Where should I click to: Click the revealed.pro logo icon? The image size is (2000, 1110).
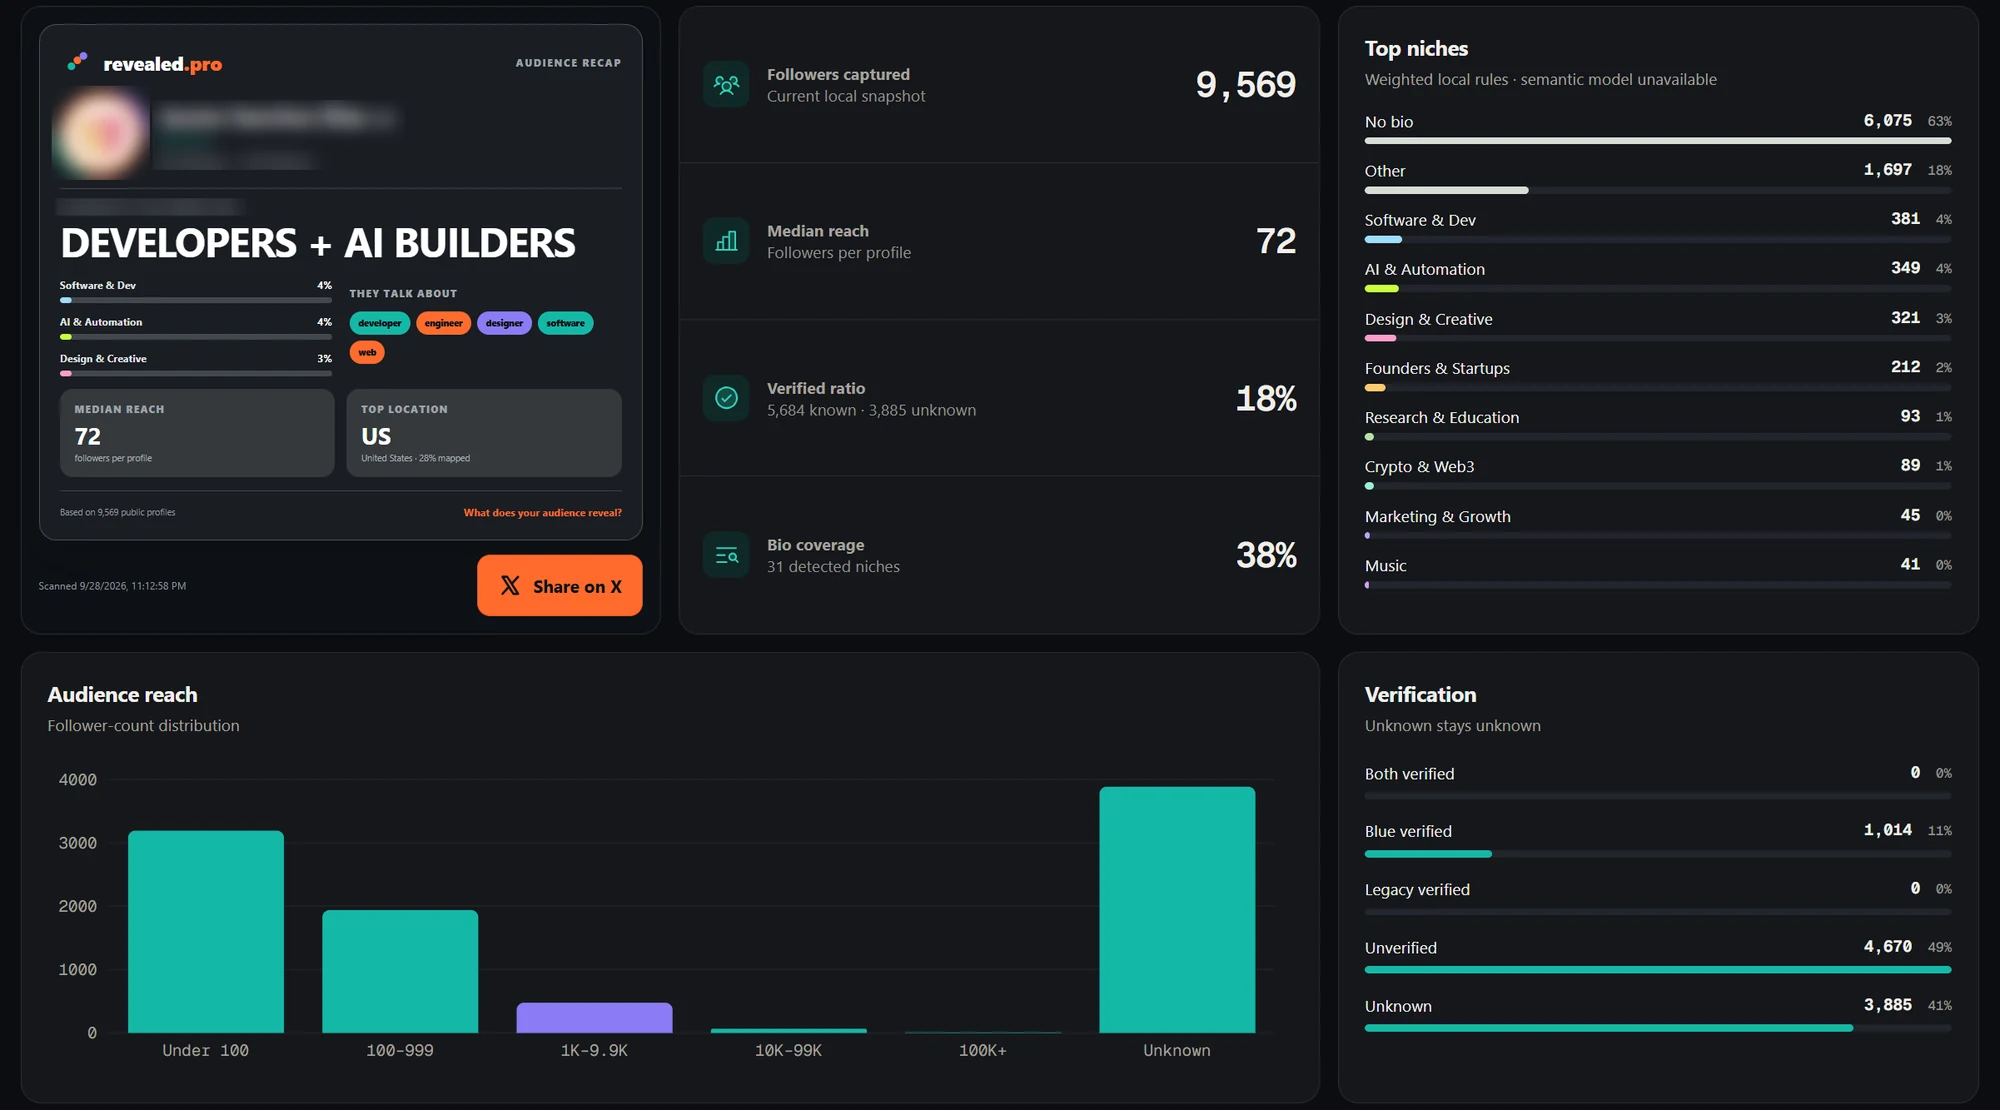[77, 62]
